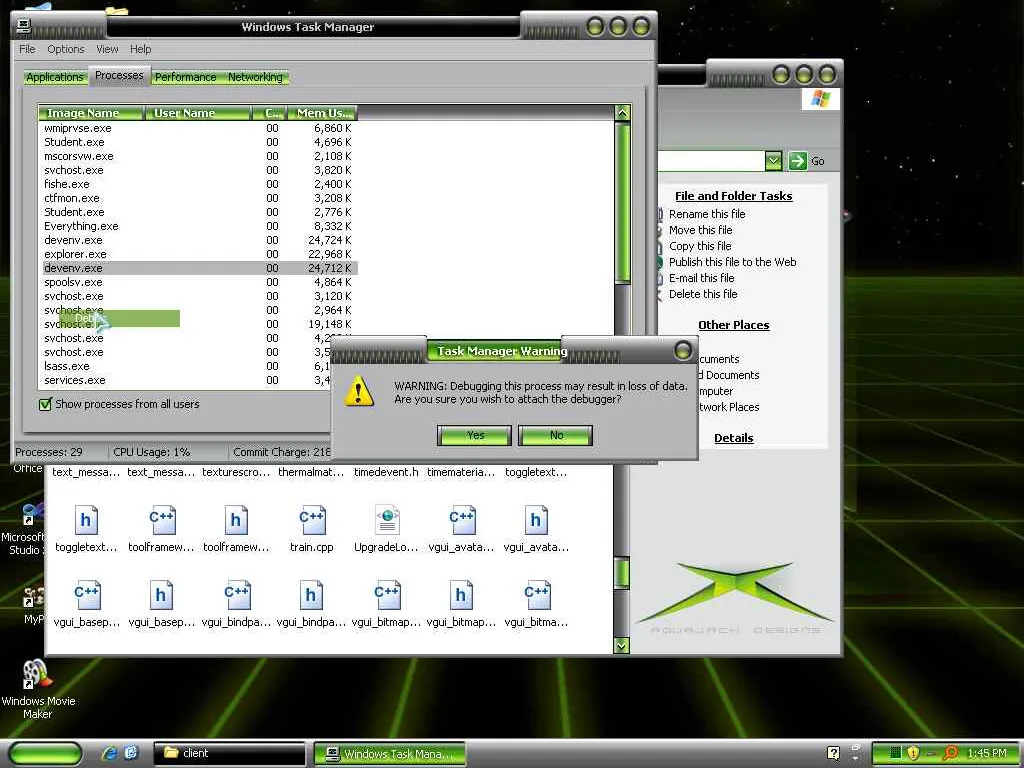
Task: Click Publish this file to the Web
Action: pyautogui.click(x=732, y=262)
